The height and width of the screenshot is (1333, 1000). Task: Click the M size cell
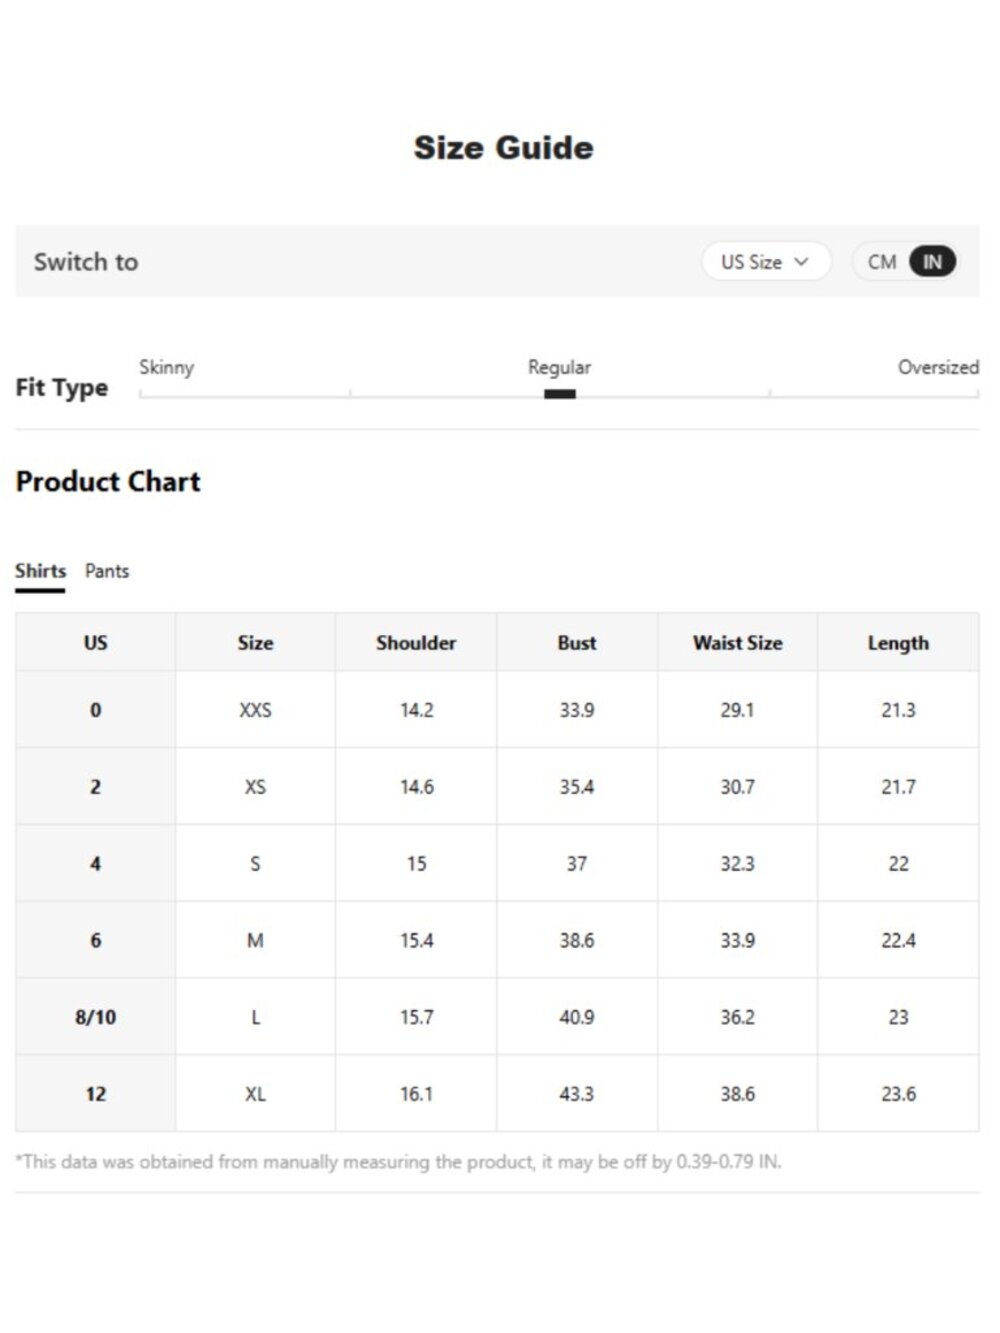click(x=255, y=940)
